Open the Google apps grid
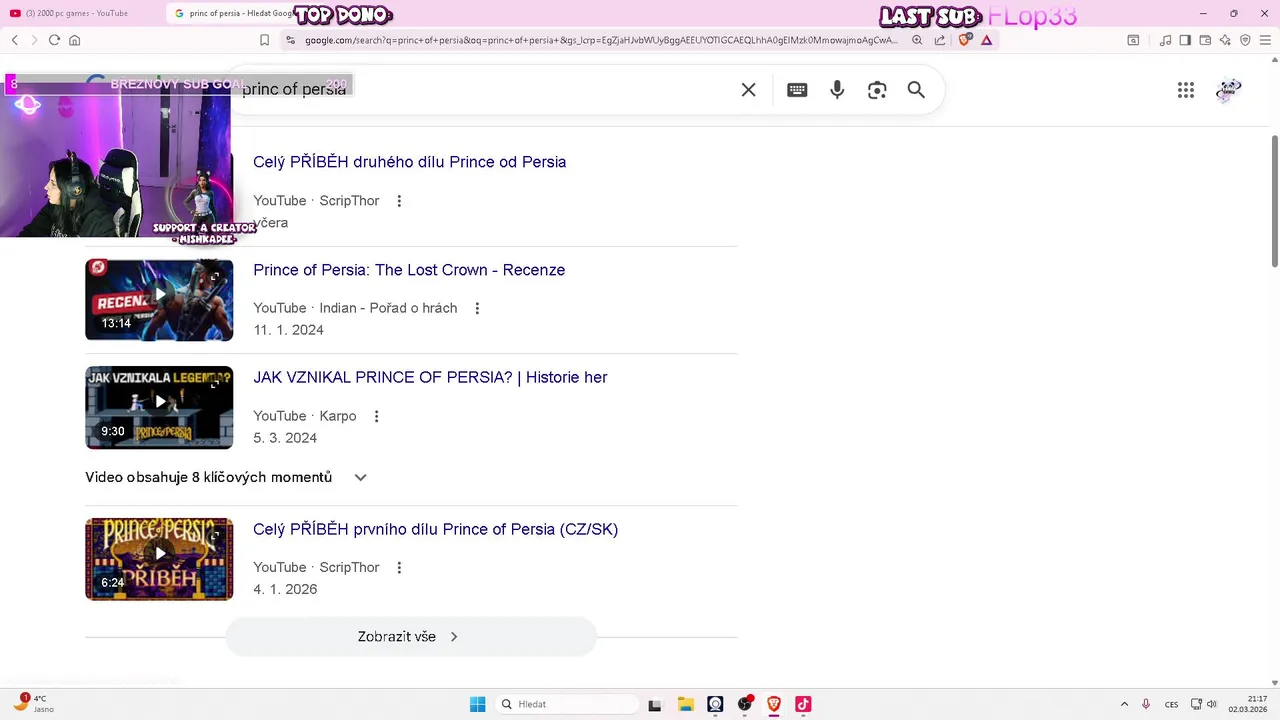This screenshot has width=1280, height=720. (x=1186, y=90)
